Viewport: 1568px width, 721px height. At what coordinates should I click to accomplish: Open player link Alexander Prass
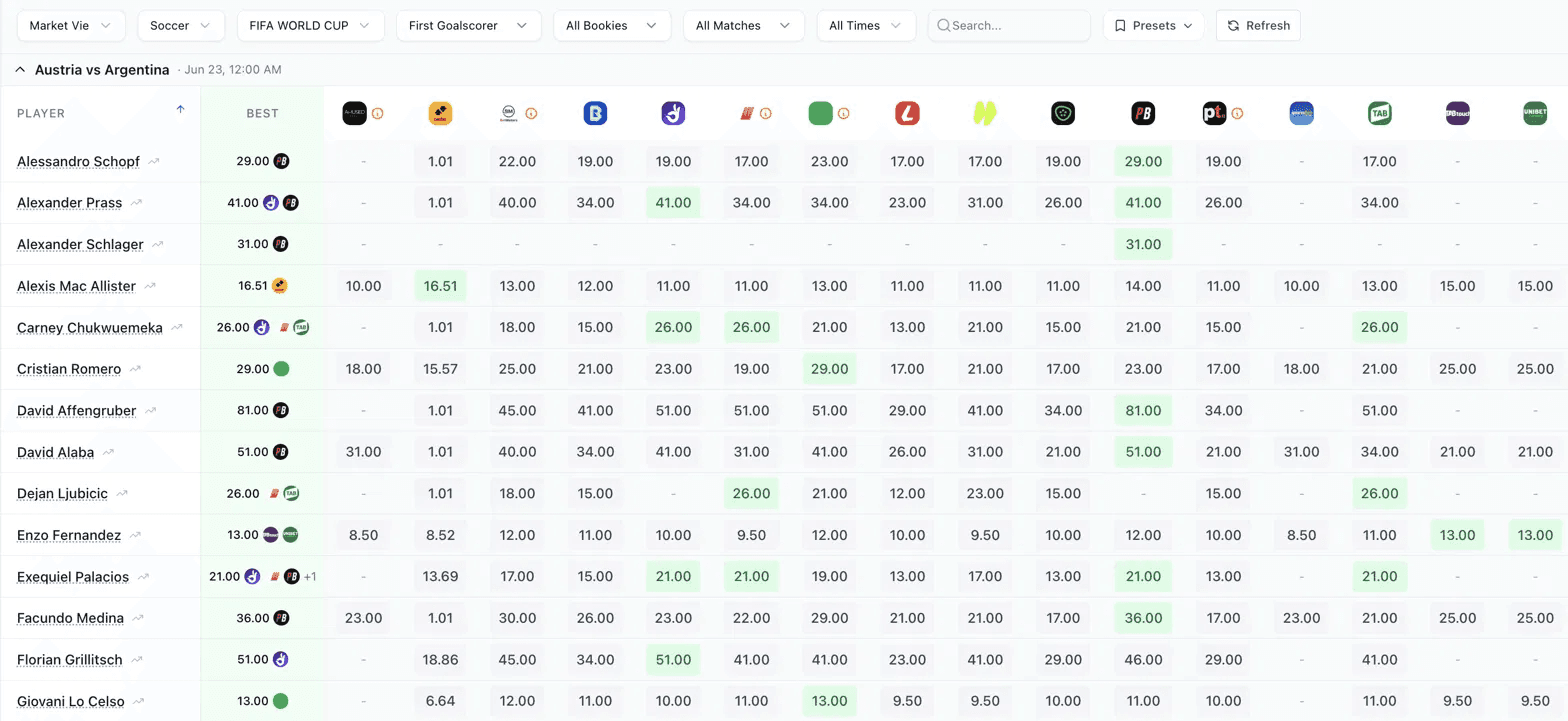point(69,203)
